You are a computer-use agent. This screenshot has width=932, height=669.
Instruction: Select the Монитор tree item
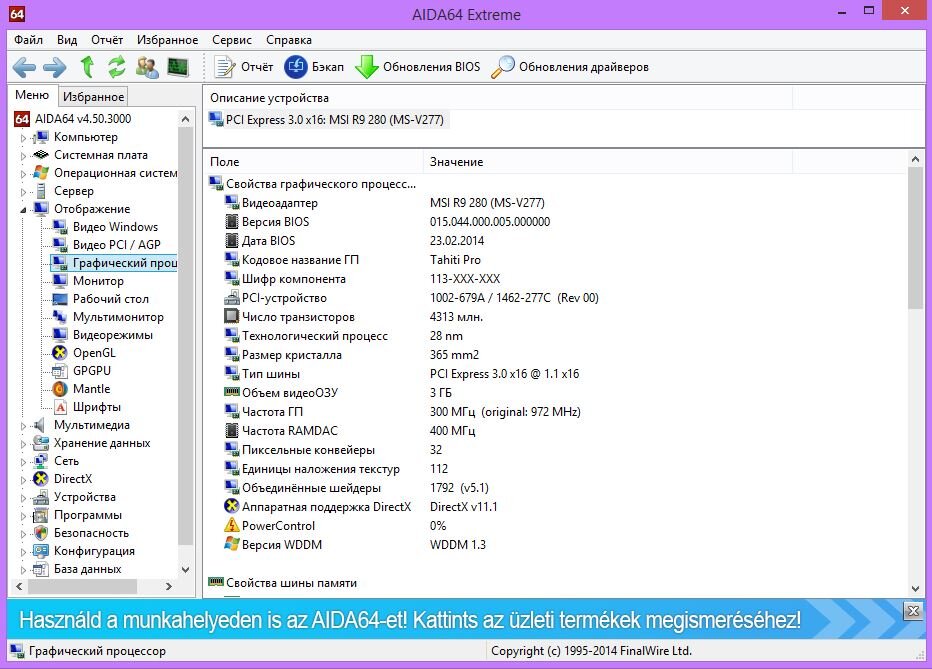(98, 281)
